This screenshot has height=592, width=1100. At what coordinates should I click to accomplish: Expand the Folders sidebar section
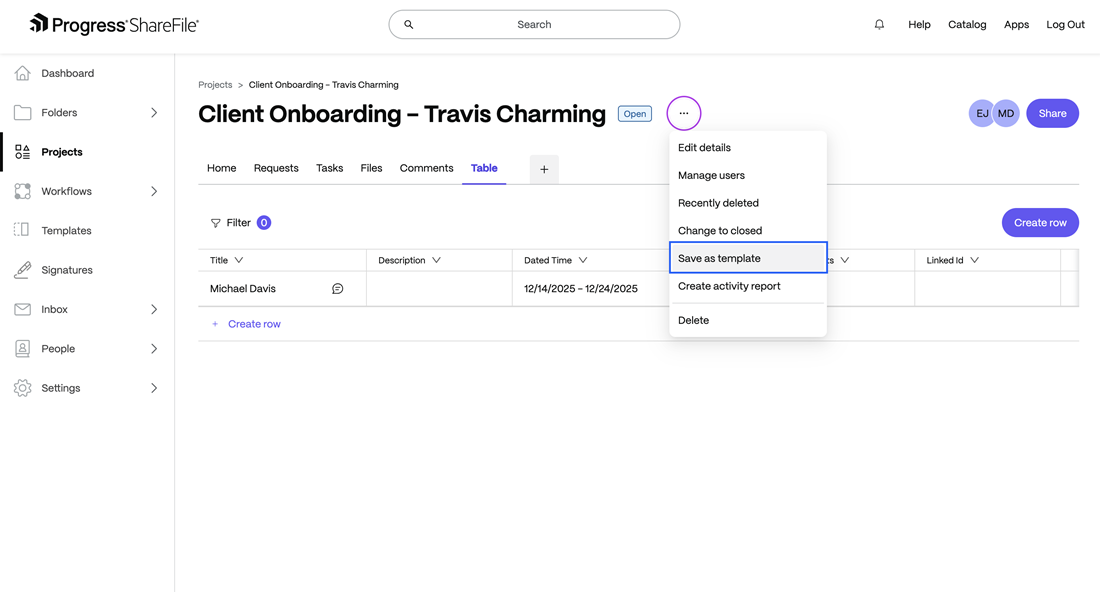tap(154, 113)
